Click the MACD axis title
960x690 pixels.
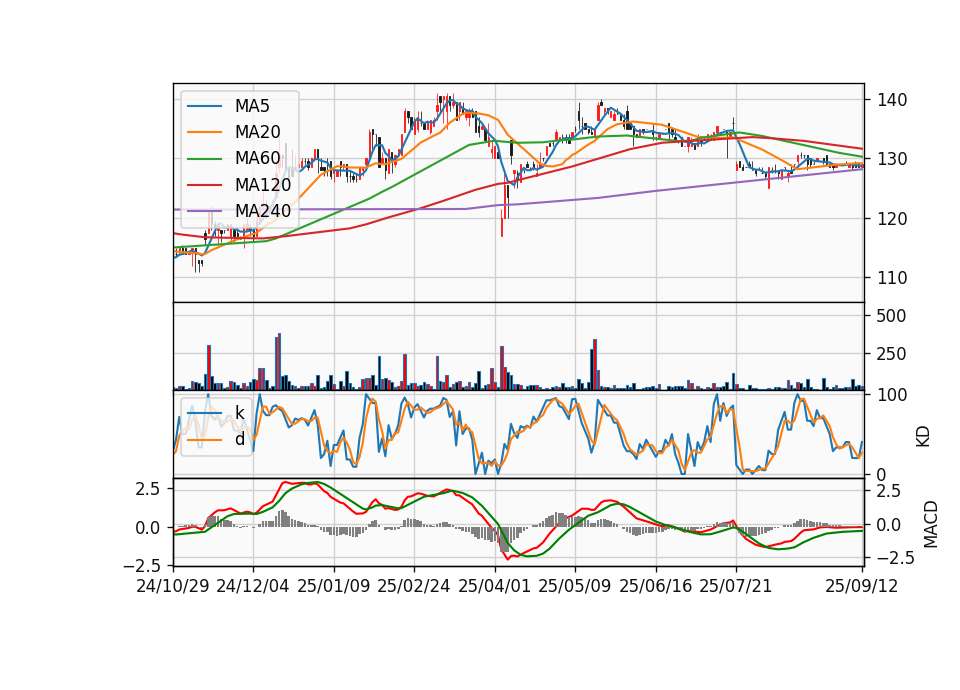click(931, 525)
